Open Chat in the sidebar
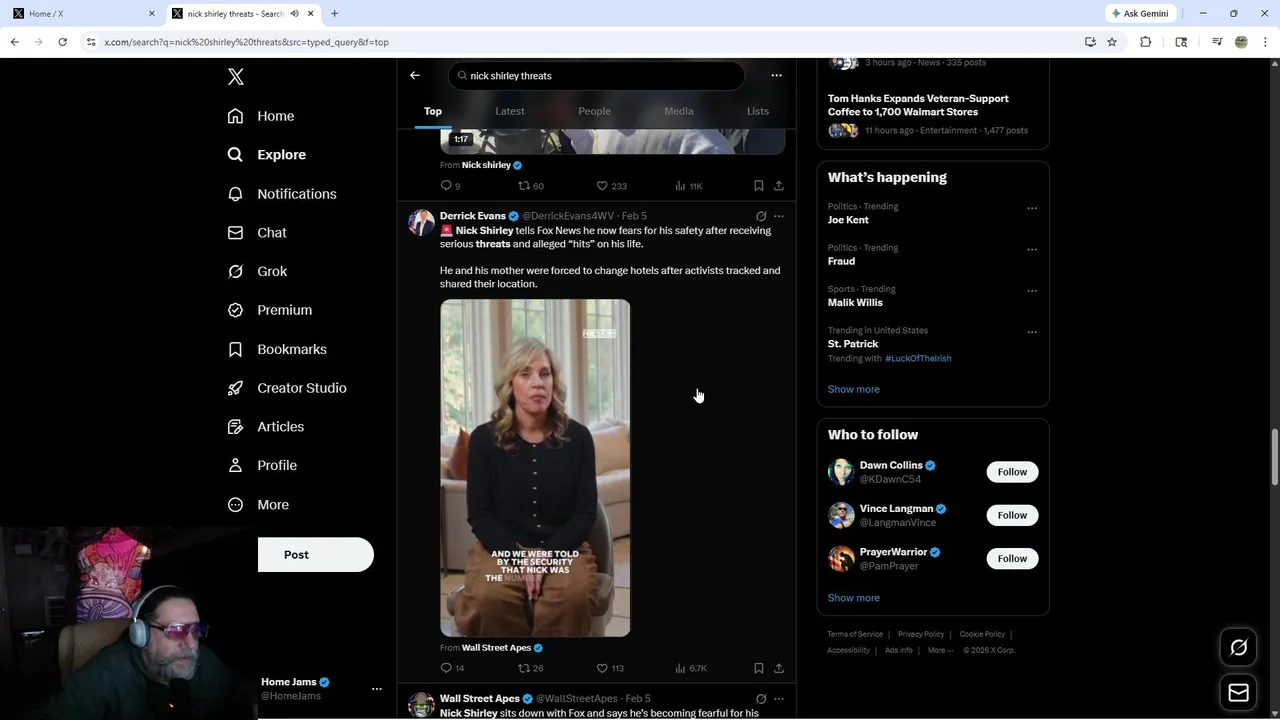 click(x=257, y=232)
